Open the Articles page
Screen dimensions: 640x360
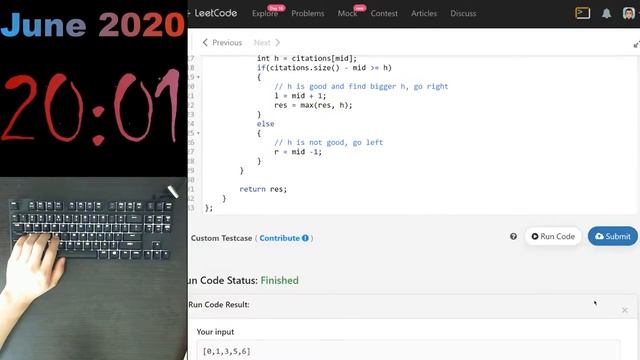424,13
